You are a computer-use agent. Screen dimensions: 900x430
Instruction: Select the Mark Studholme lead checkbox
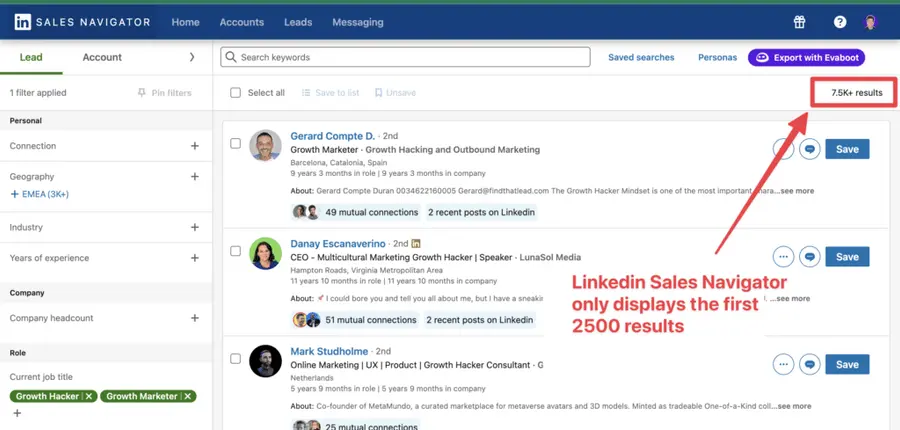point(235,358)
